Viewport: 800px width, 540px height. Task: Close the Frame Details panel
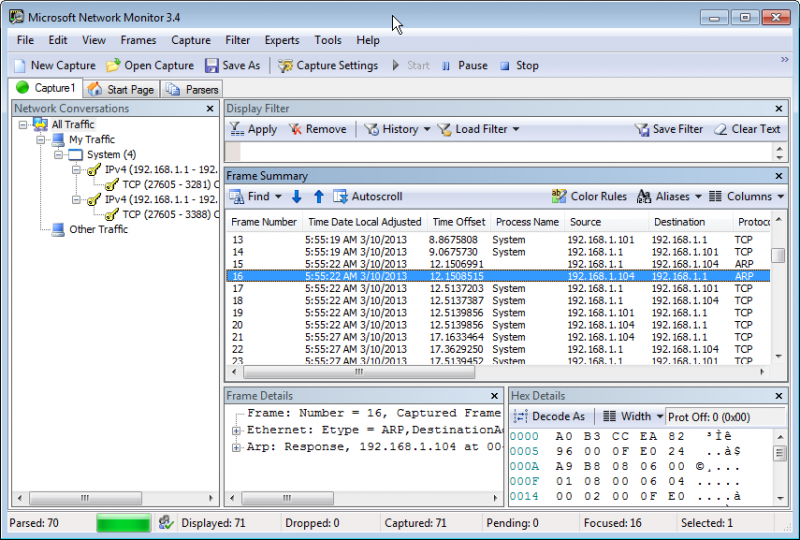(x=494, y=396)
